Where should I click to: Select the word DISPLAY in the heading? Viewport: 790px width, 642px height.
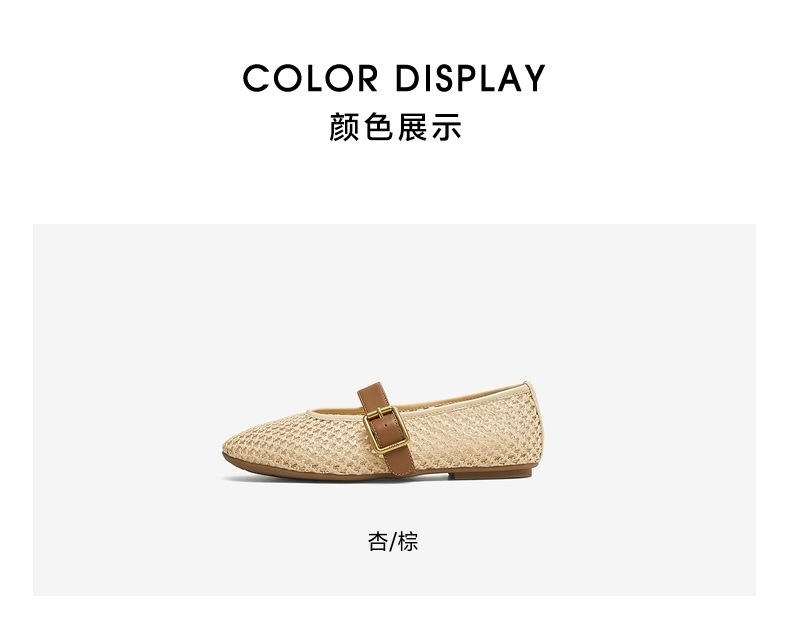pos(470,78)
